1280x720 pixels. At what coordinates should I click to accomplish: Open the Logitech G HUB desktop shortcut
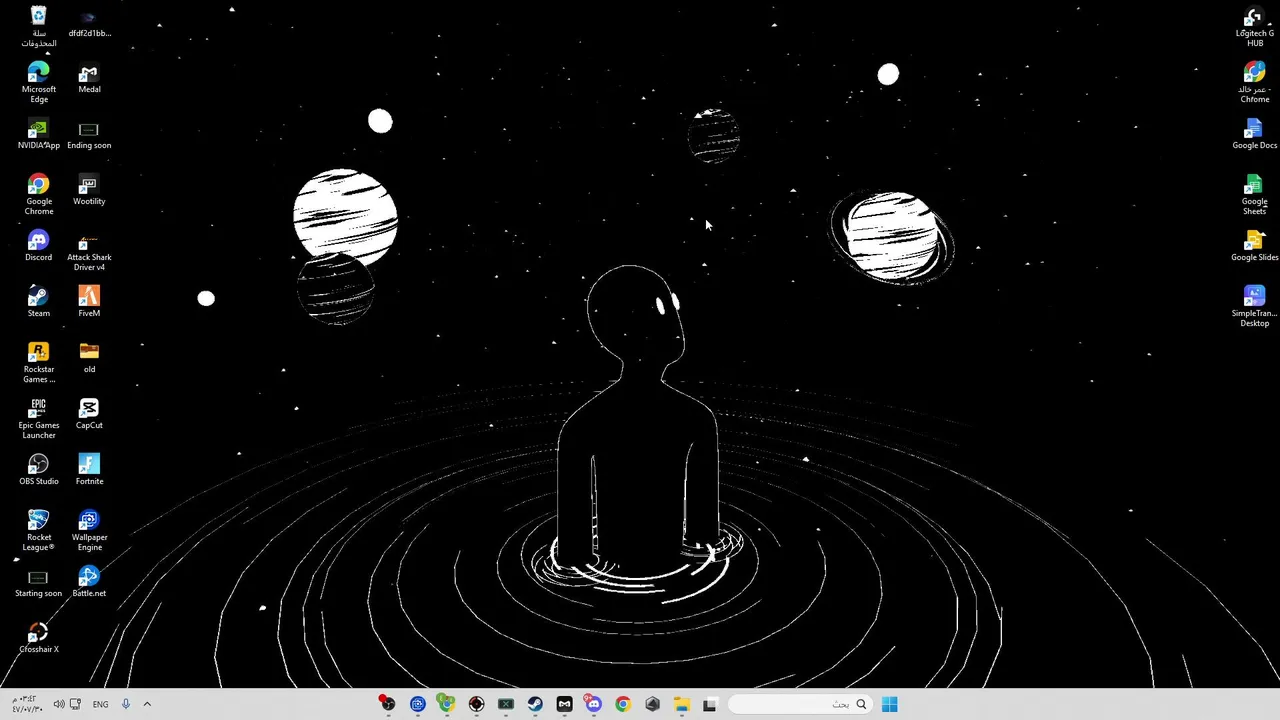[x=1254, y=27]
